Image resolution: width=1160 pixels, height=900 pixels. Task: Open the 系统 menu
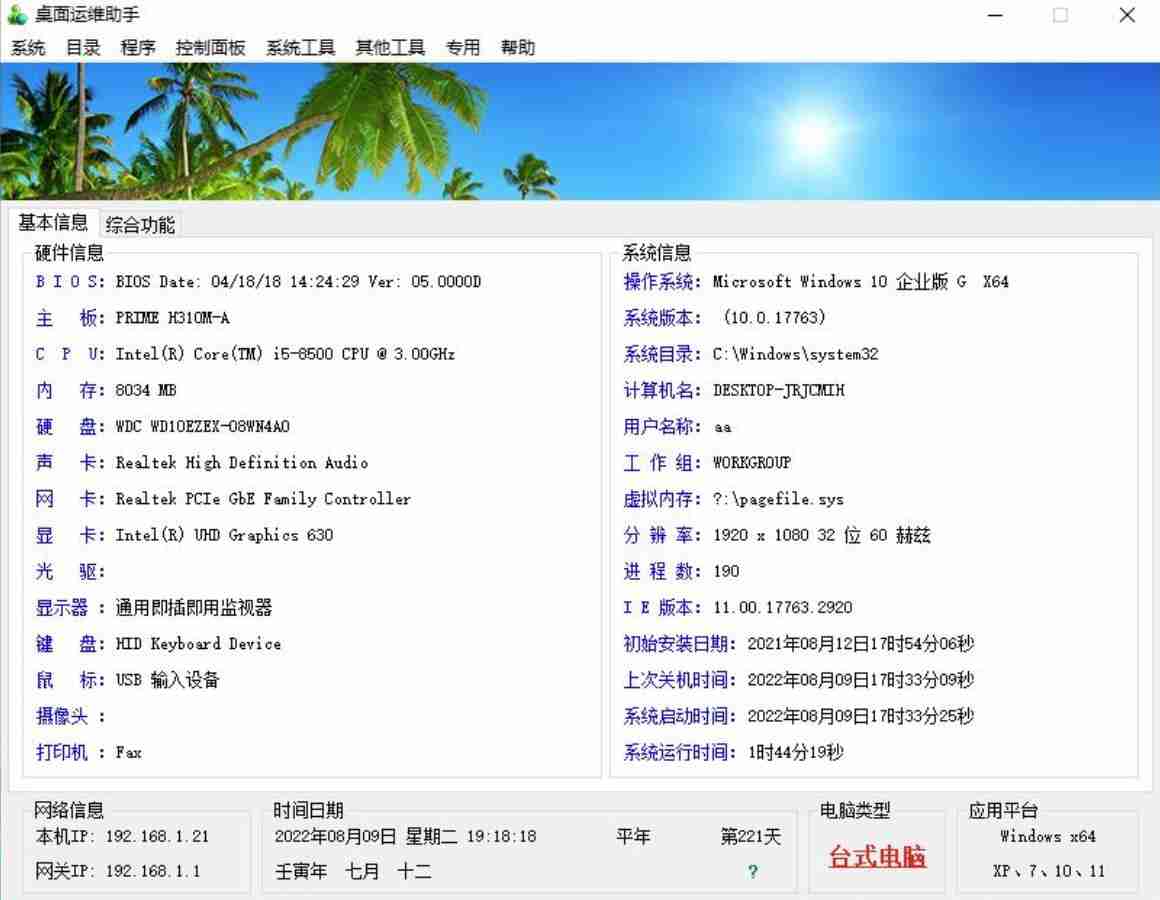(28, 48)
